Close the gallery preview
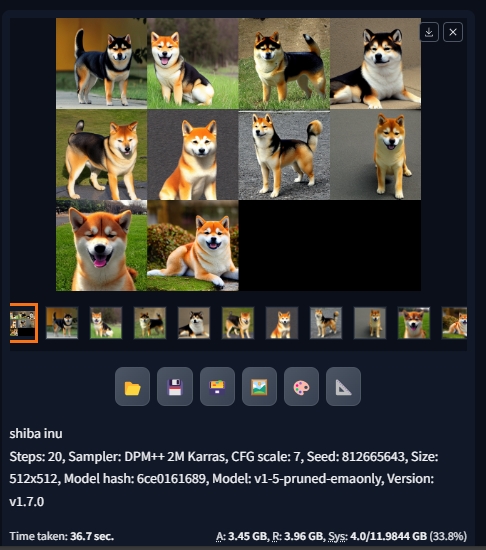The image size is (486, 550). (453, 32)
